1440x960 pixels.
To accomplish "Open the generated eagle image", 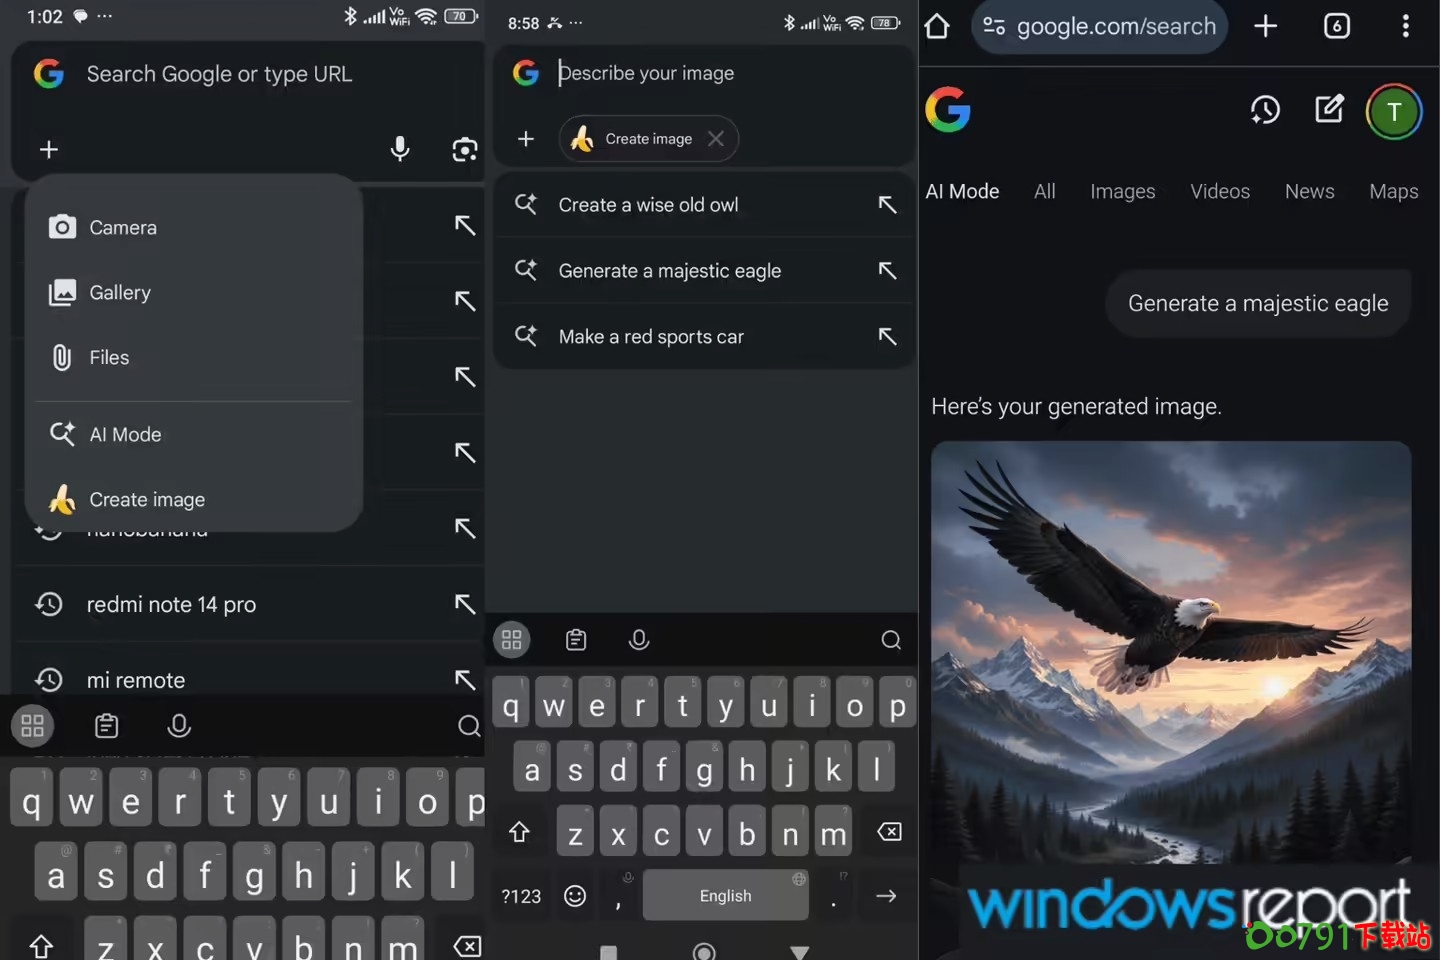I will (x=1170, y=650).
